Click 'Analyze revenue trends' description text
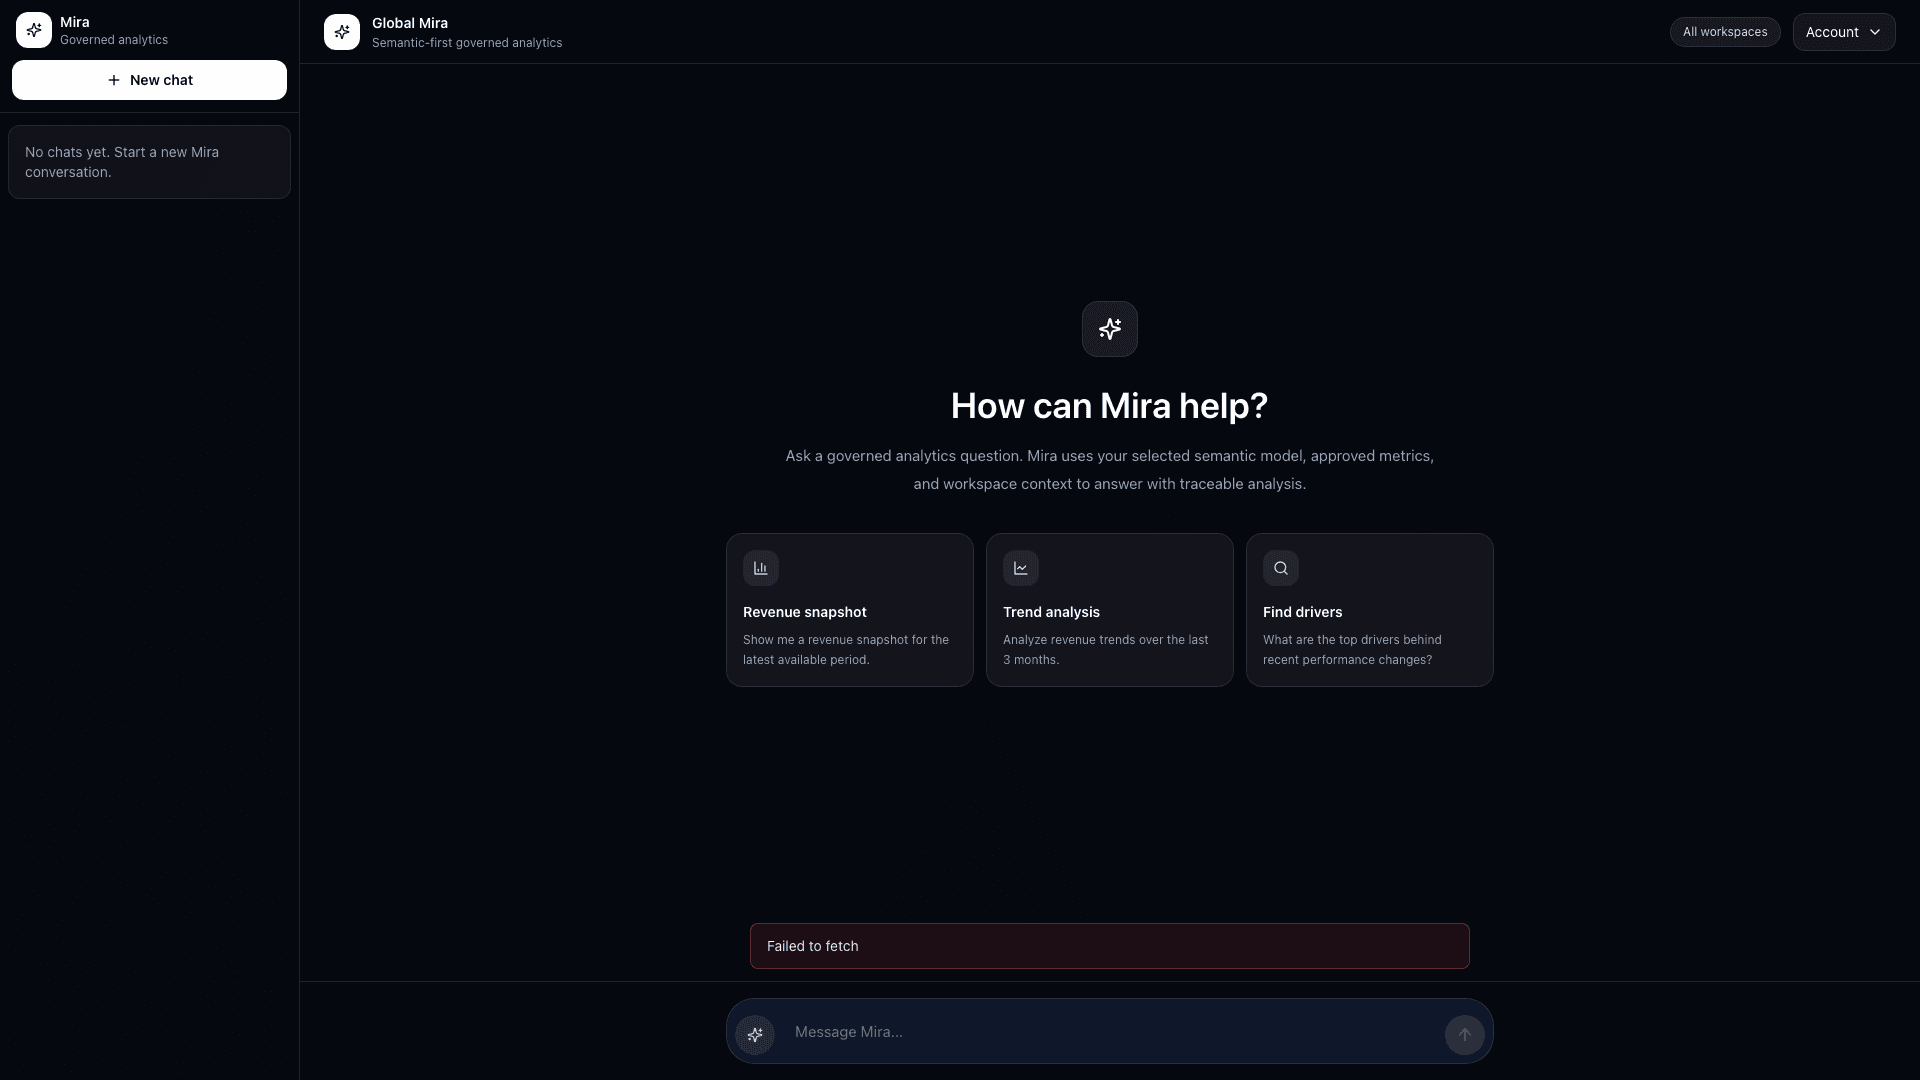This screenshot has height=1080, width=1920. point(1106,650)
